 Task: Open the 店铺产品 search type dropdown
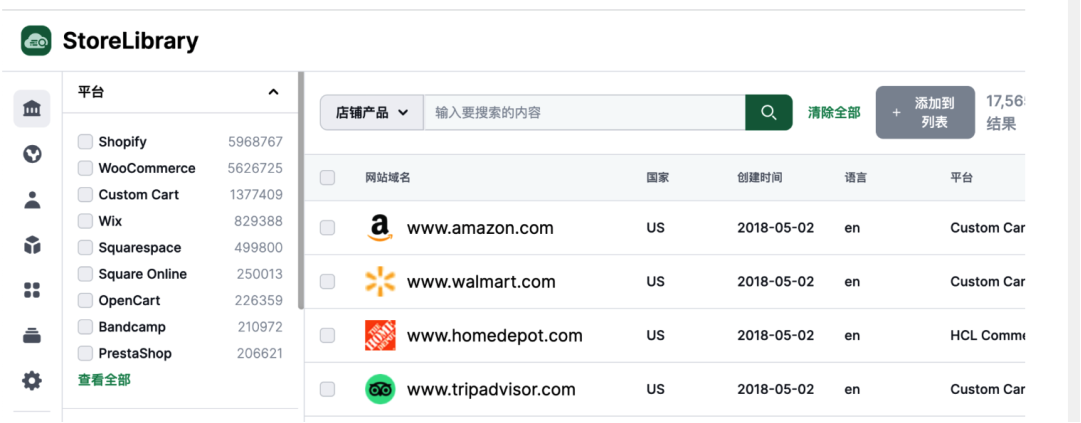(x=372, y=112)
